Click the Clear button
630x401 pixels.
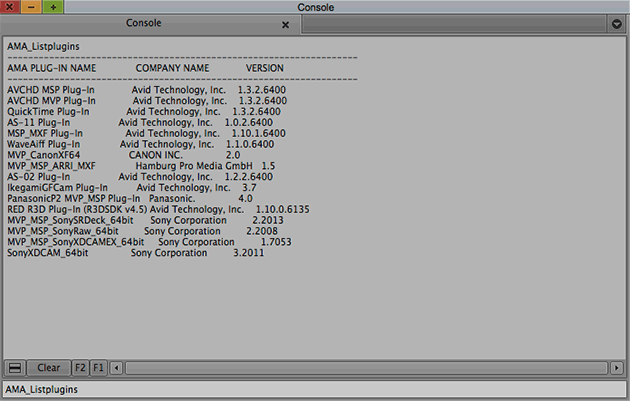(x=49, y=368)
